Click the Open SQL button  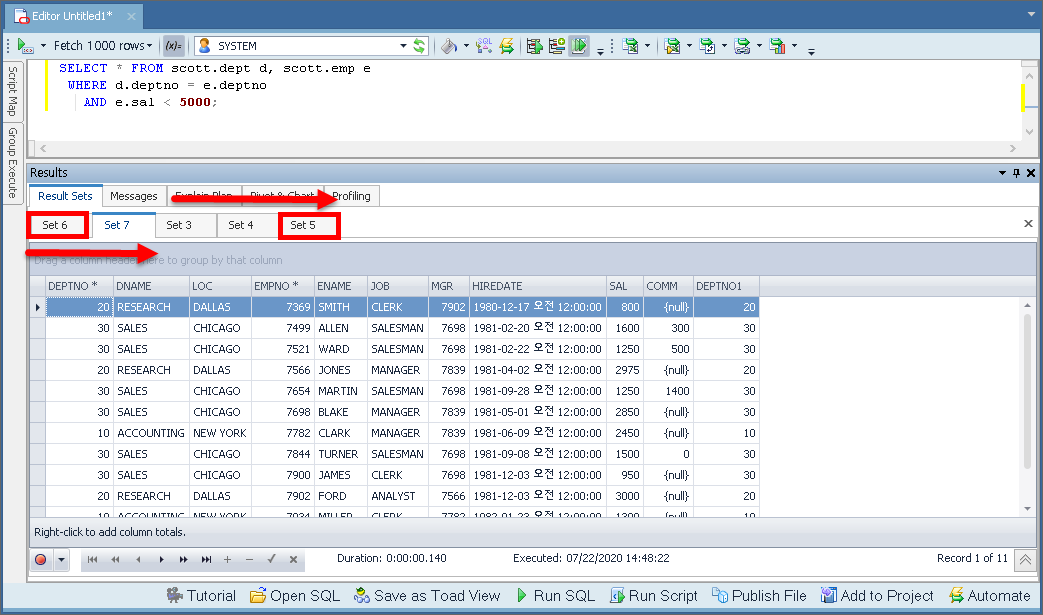pos(295,596)
